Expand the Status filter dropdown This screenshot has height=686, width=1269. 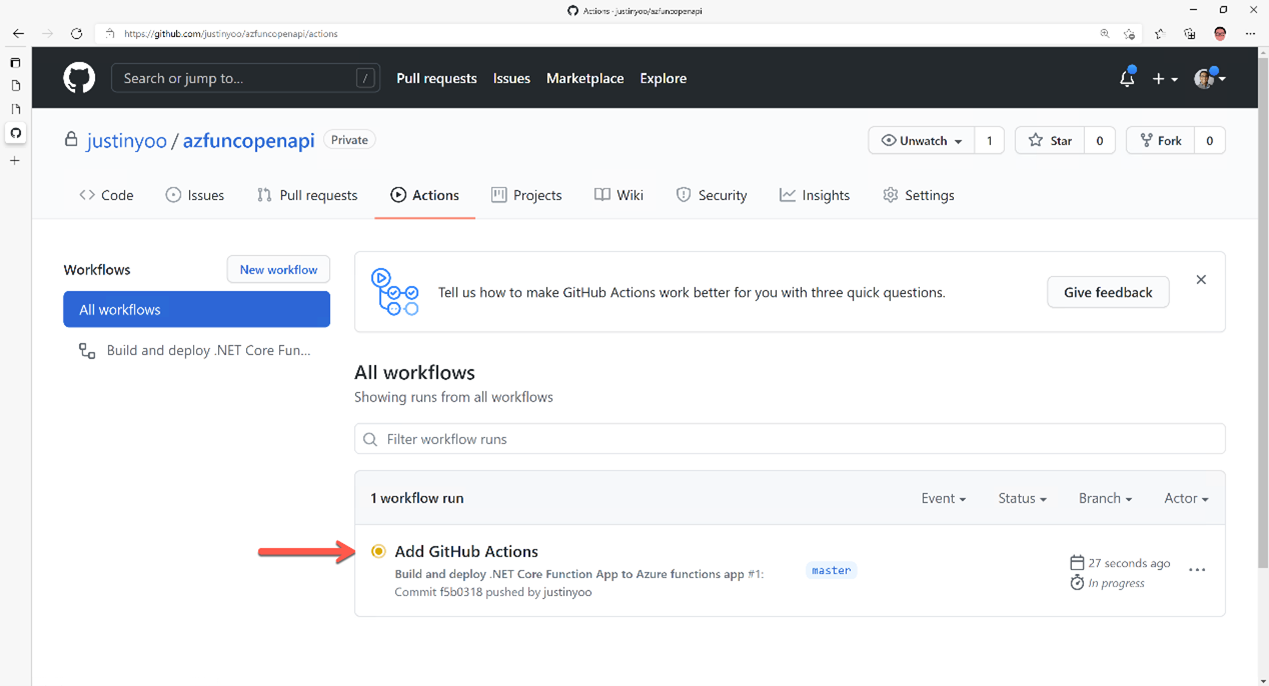tap(1022, 498)
